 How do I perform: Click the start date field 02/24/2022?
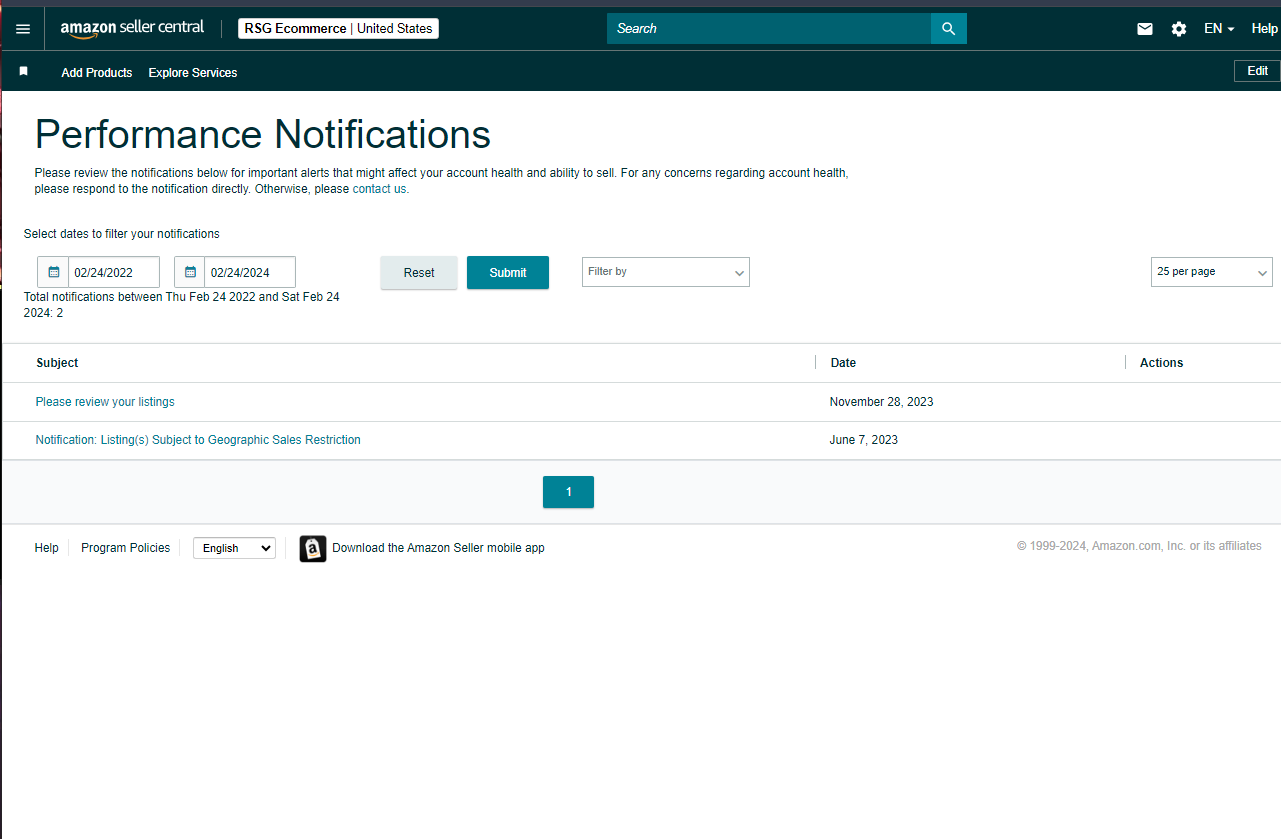click(114, 272)
